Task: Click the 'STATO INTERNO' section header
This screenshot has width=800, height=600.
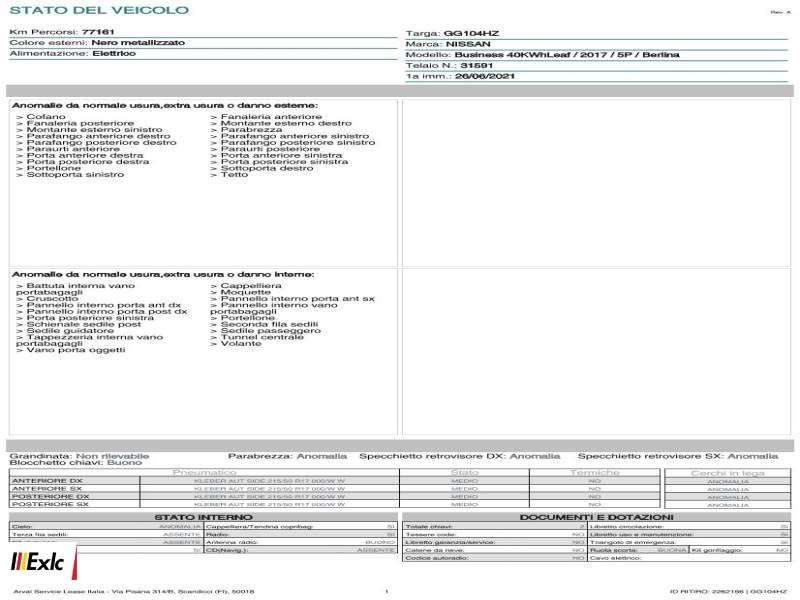Action: [x=203, y=517]
